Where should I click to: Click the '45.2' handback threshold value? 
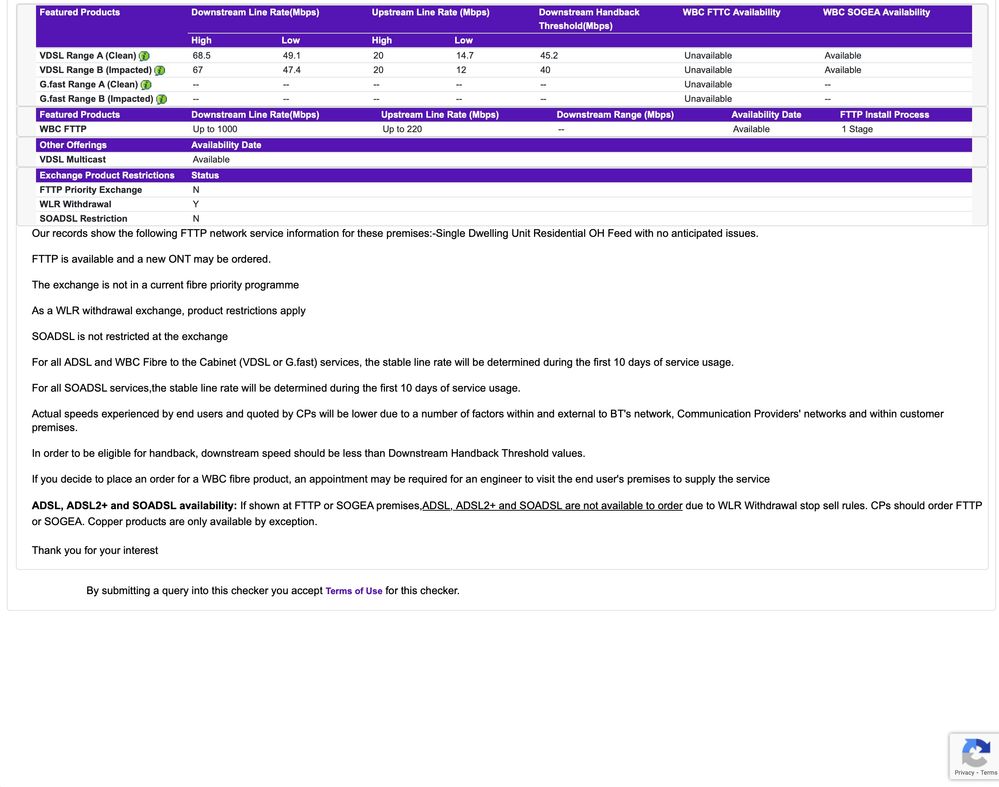[x=549, y=55]
